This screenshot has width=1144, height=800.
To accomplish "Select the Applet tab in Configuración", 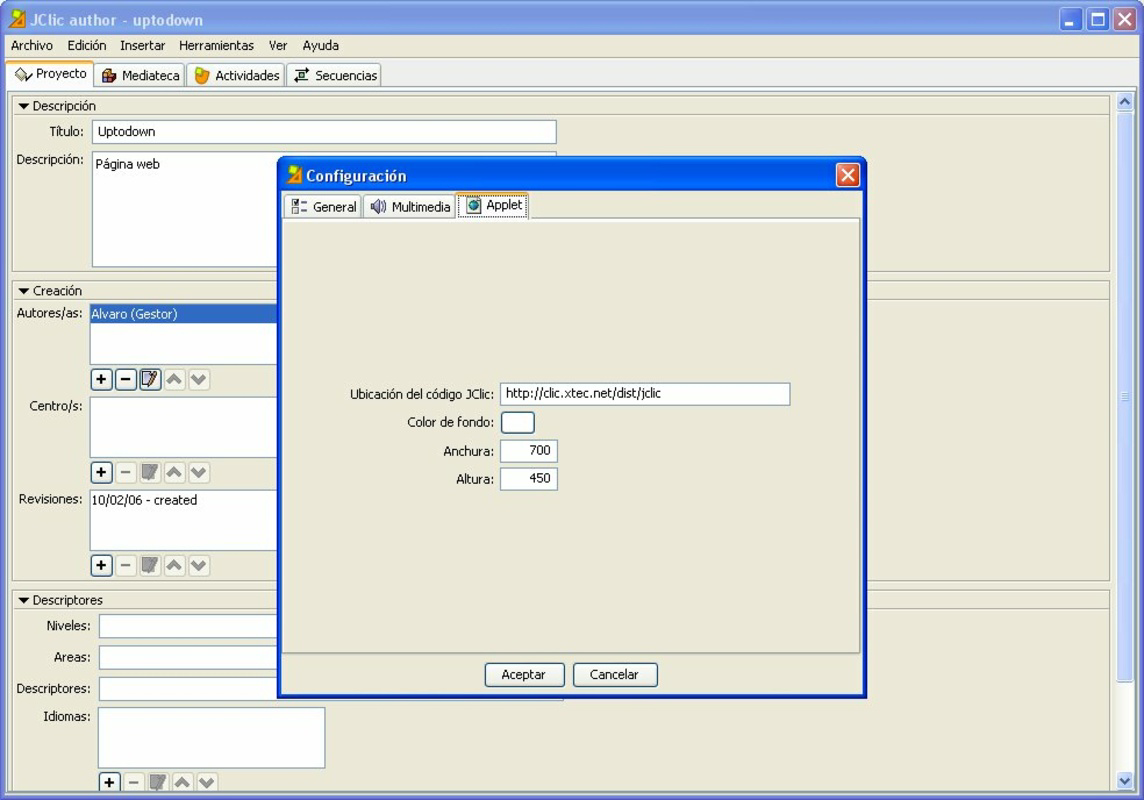I will click(x=494, y=206).
